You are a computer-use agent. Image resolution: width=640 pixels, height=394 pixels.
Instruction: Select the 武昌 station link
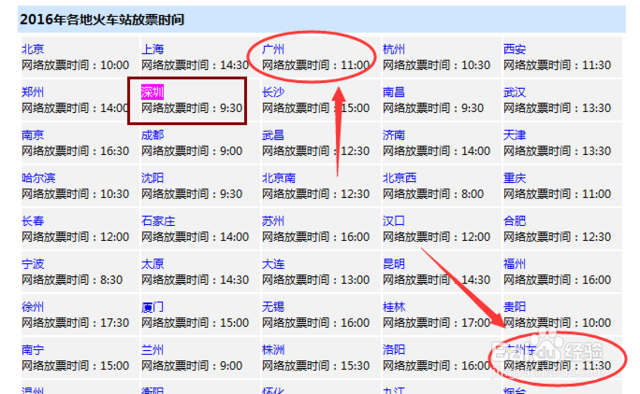[x=273, y=135]
